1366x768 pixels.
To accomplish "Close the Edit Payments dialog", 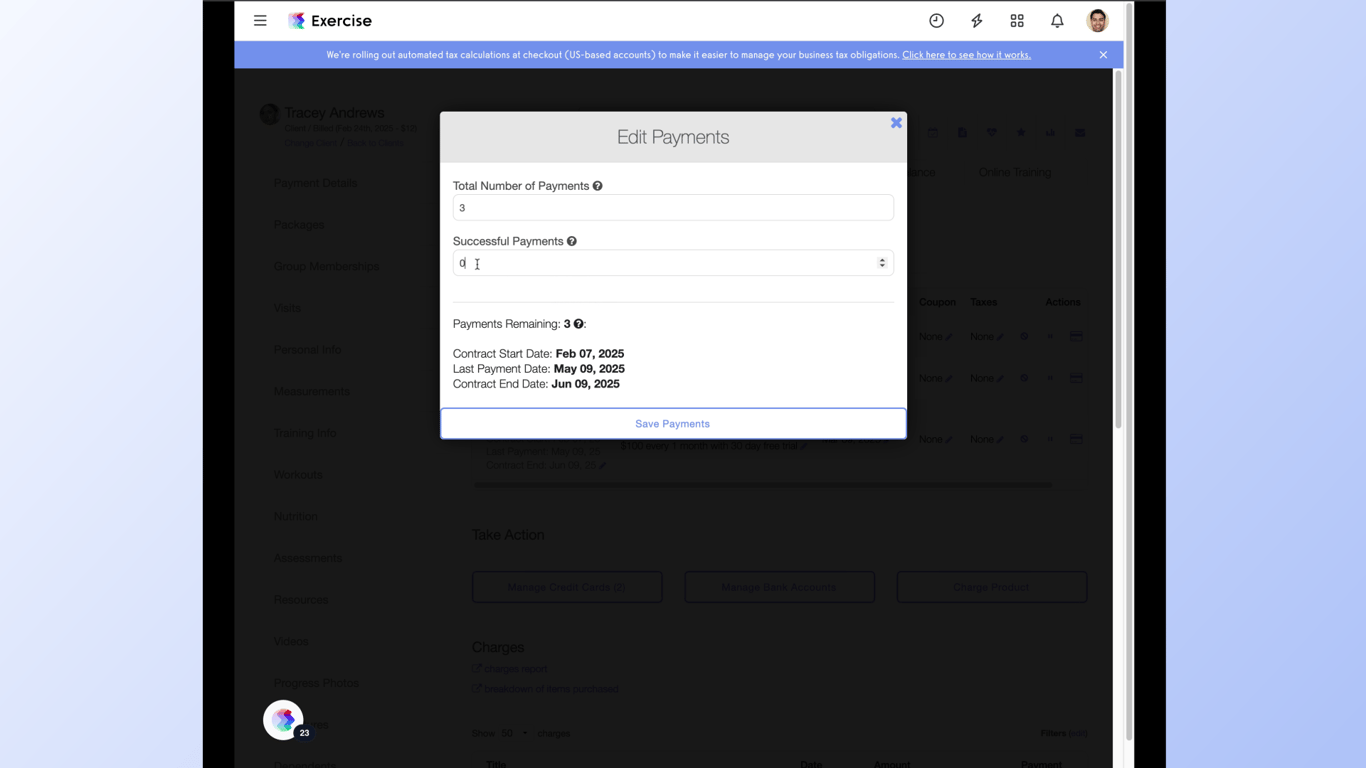I will (896, 123).
